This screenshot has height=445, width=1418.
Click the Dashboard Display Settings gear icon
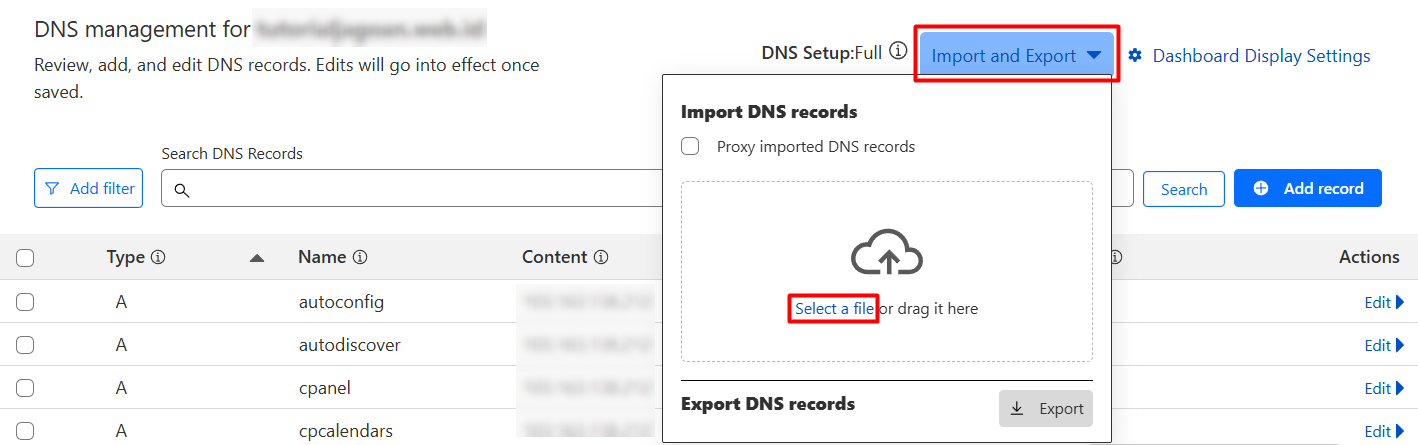point(1135,56)
